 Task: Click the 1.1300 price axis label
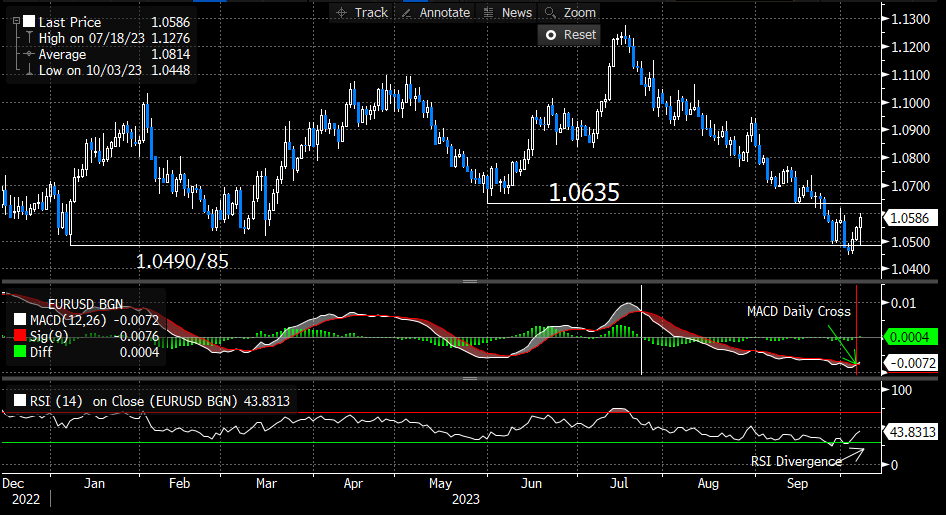[x=910, y=19]
